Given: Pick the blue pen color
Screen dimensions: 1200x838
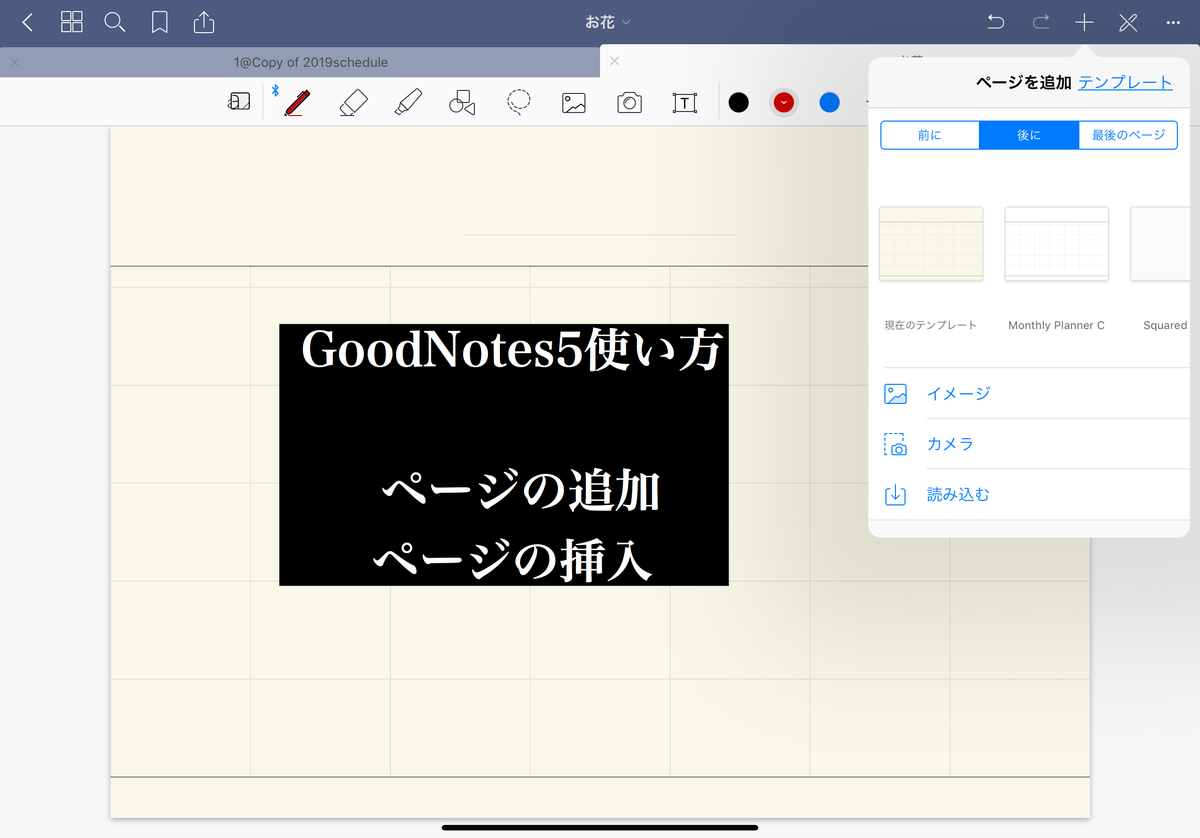Looking at the screenshot, I should 829,102.
